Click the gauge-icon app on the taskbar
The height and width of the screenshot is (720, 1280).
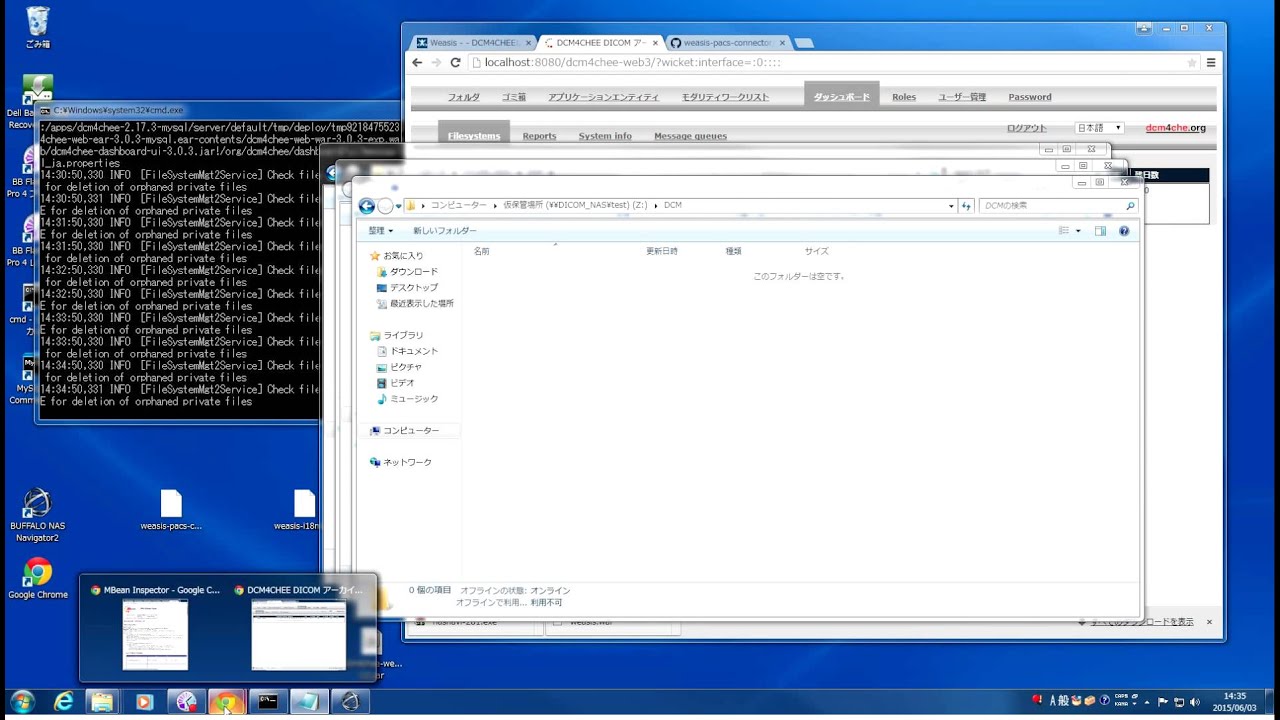[x=186, y=702]
